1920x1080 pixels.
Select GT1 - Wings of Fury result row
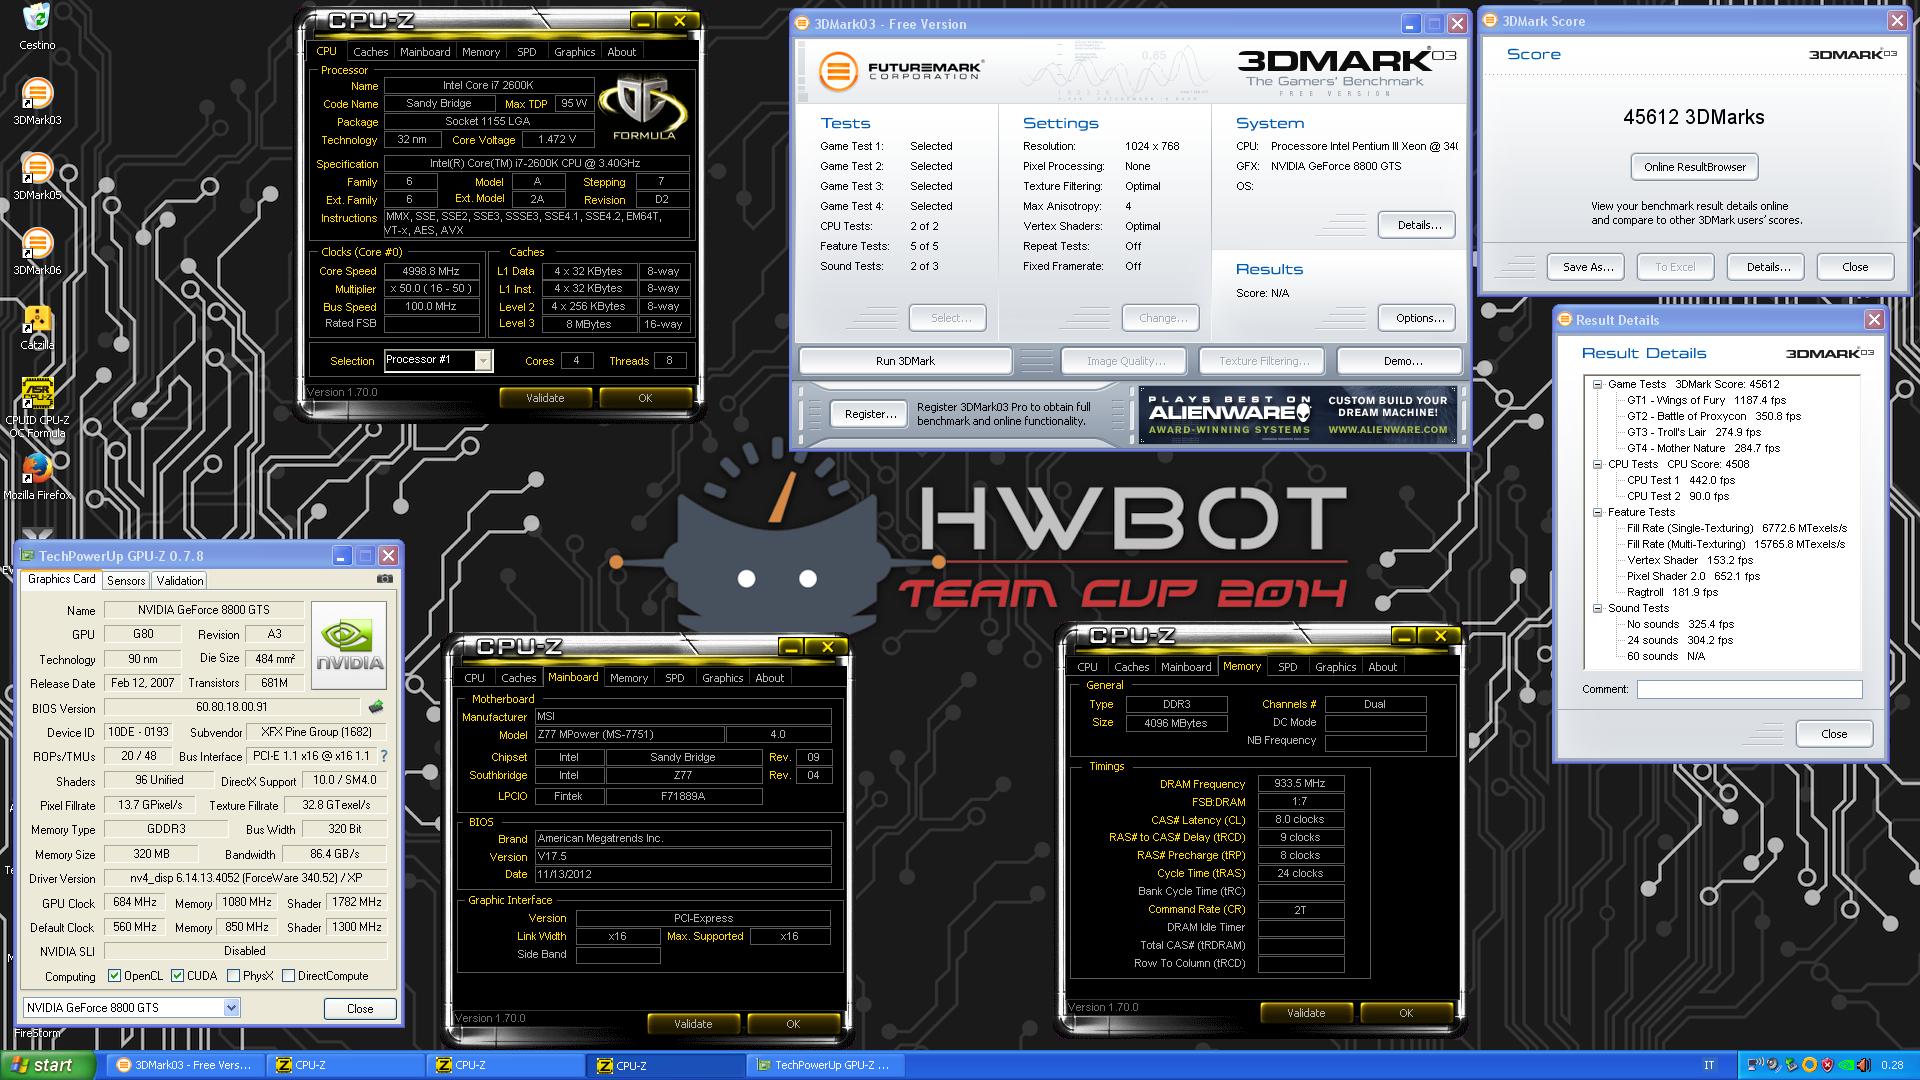[1705, 400]
